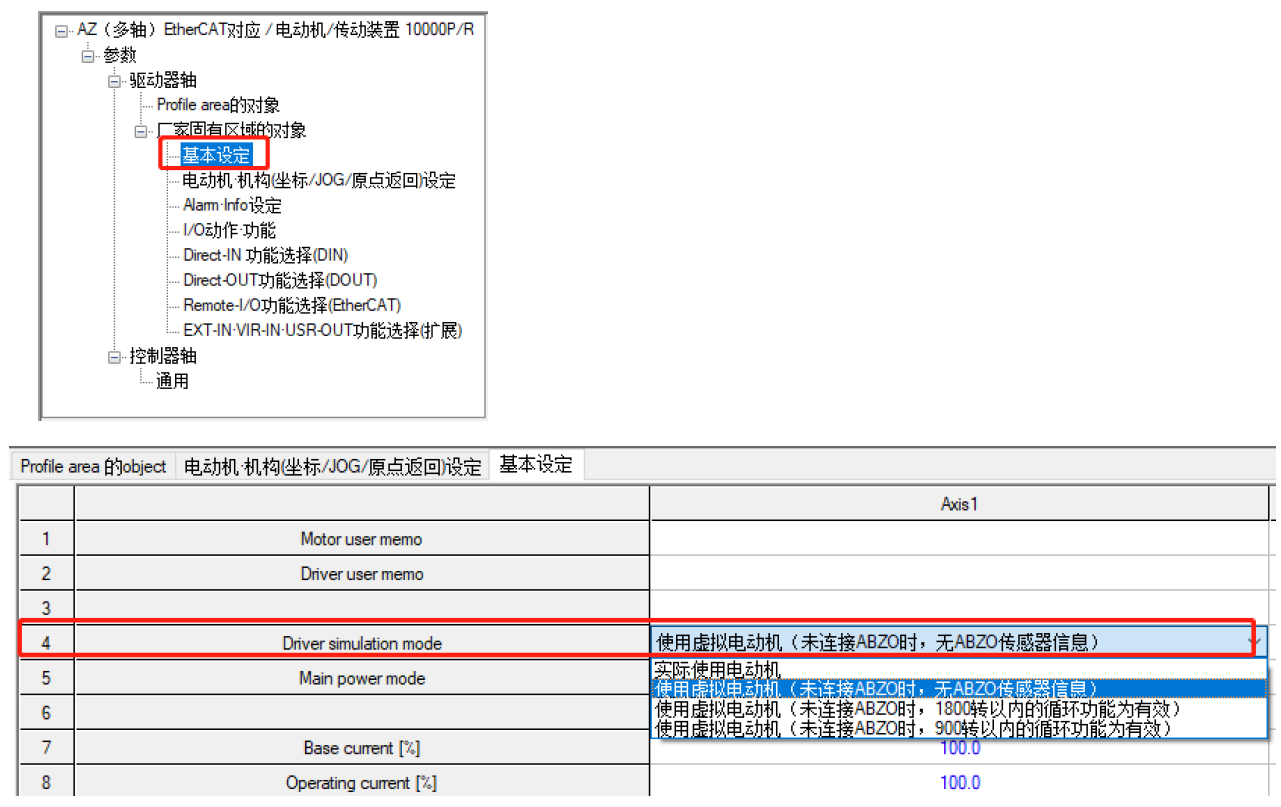This screenshot has height=807, width=1281.
Task: Click the Motor user memo Axis1 cell
Action: point(959,539)
